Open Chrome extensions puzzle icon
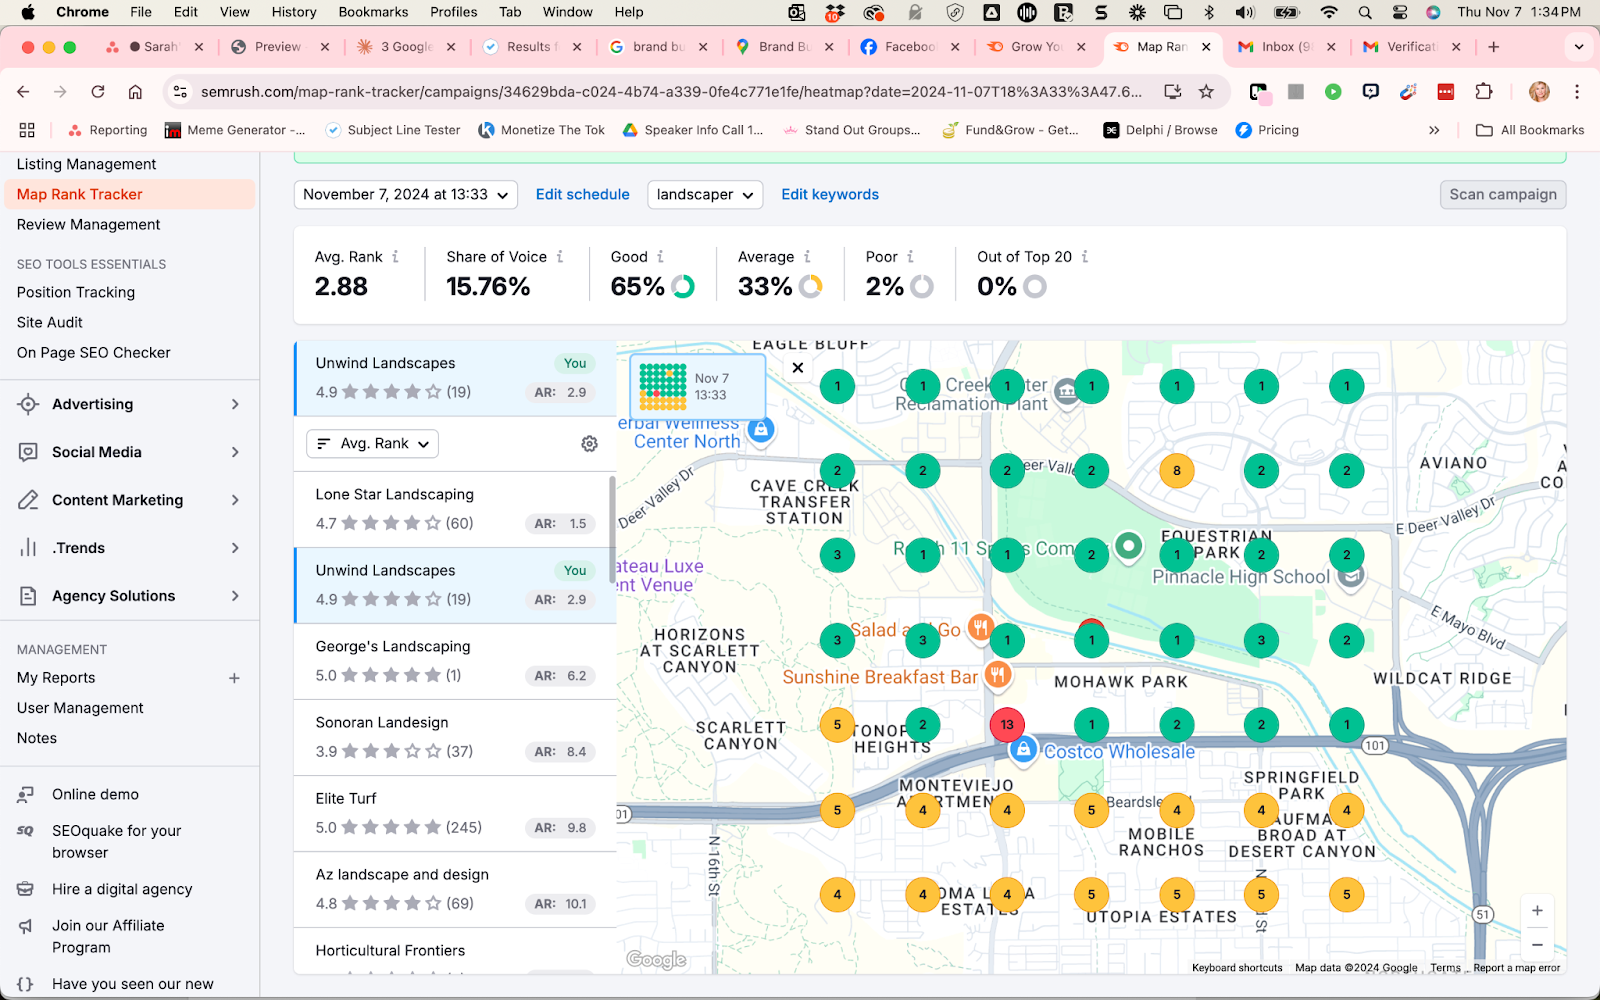This screenshot has height=1000, width=1600. tap(1484, 92)
